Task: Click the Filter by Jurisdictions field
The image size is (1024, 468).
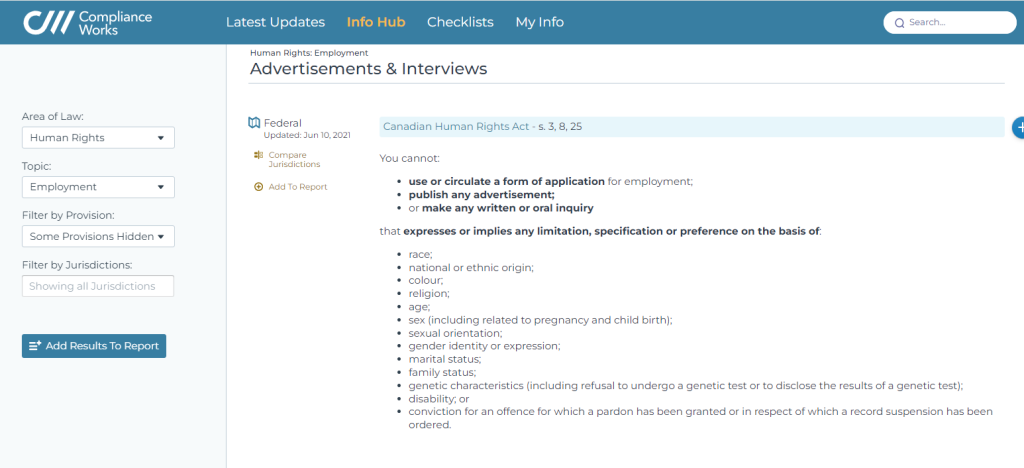Action: coord(98,286)
